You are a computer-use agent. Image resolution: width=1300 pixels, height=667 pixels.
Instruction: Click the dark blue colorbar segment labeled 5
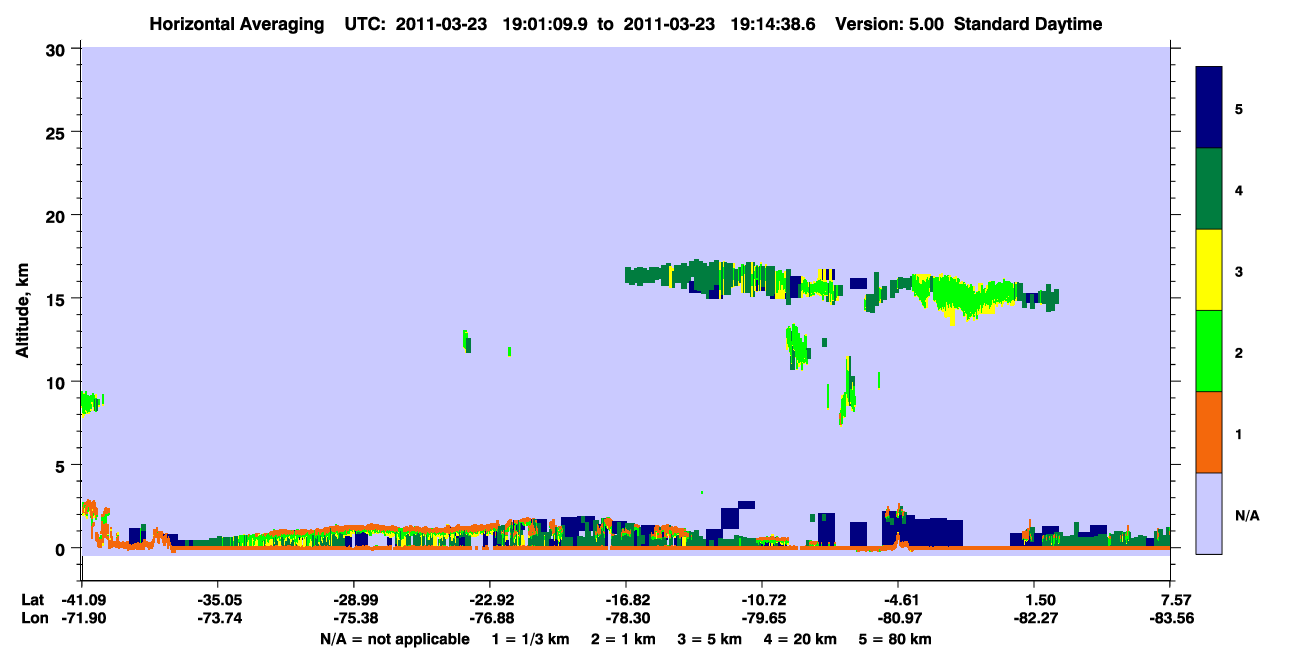click(x=1209, y=107)
